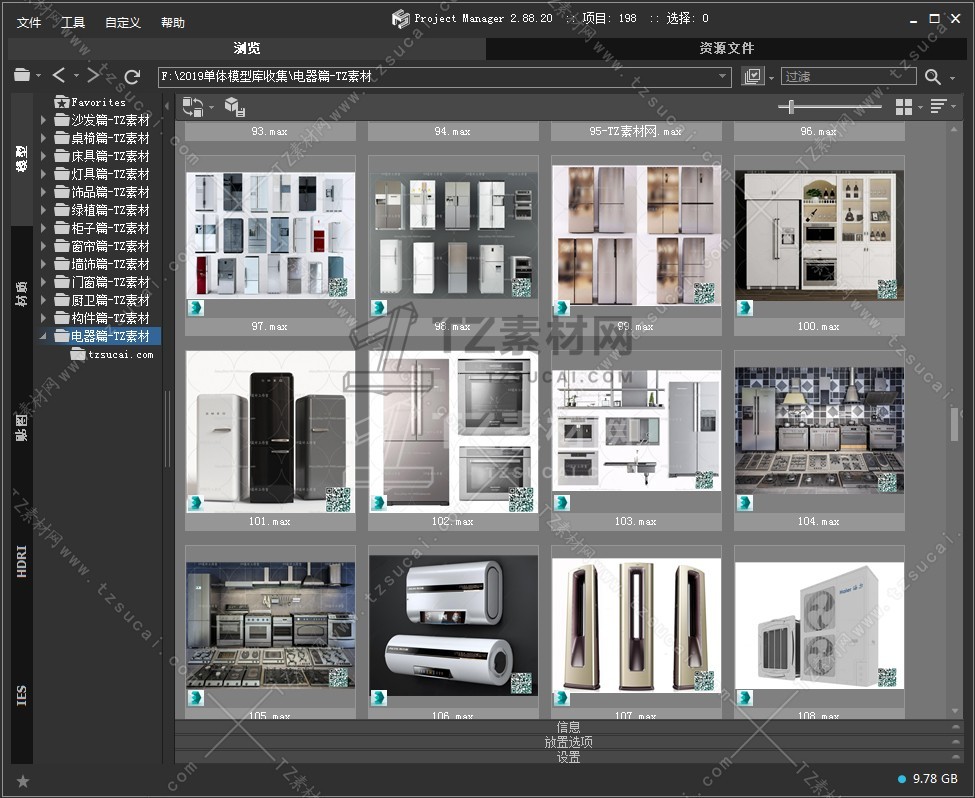Select the 101.max refrigerator thumbnail

270,432
